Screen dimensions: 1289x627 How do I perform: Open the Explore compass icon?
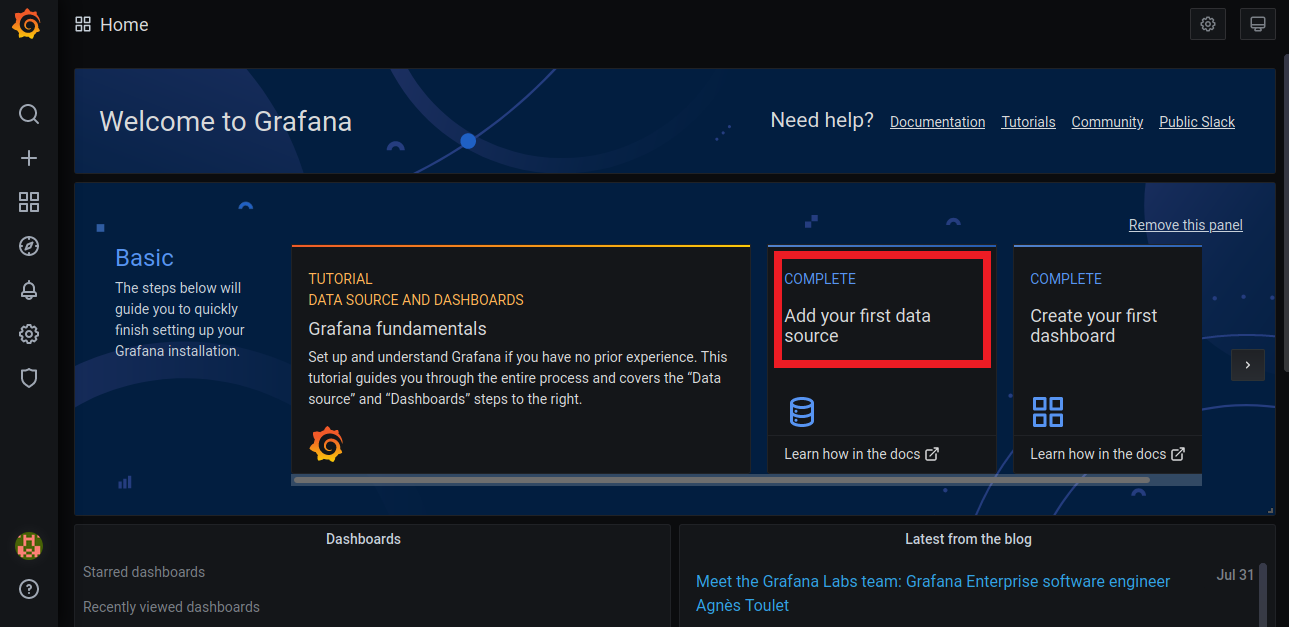(x=29, y=246)
